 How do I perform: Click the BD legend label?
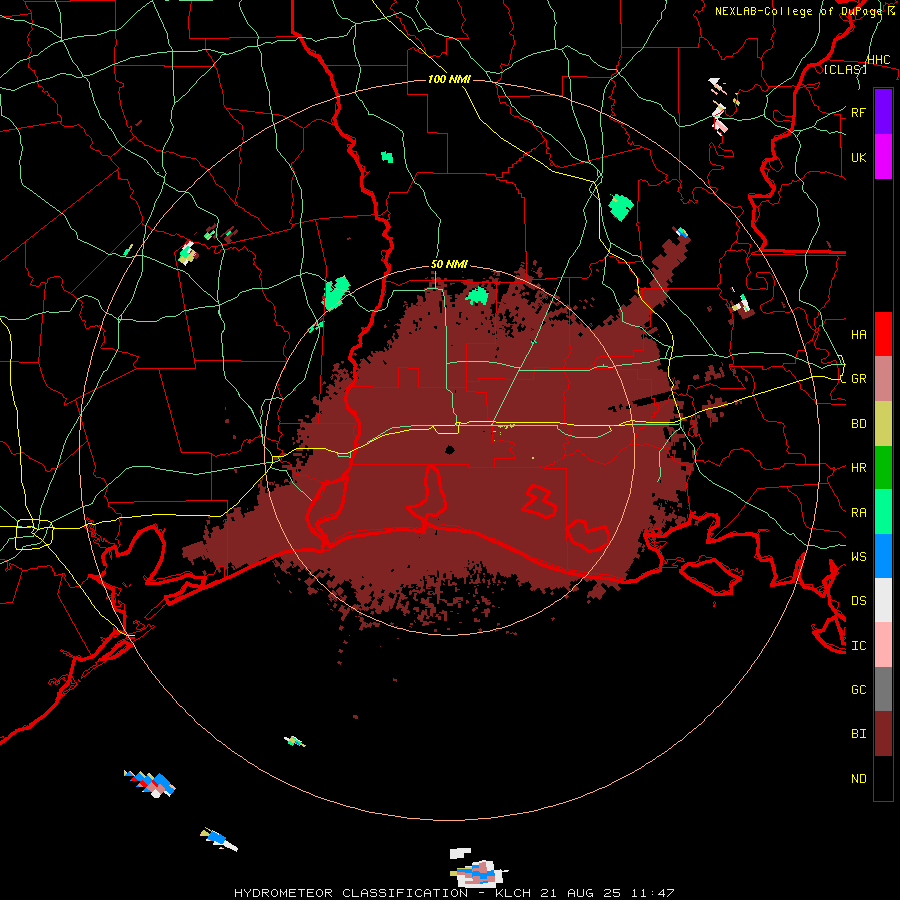point(858,424)
